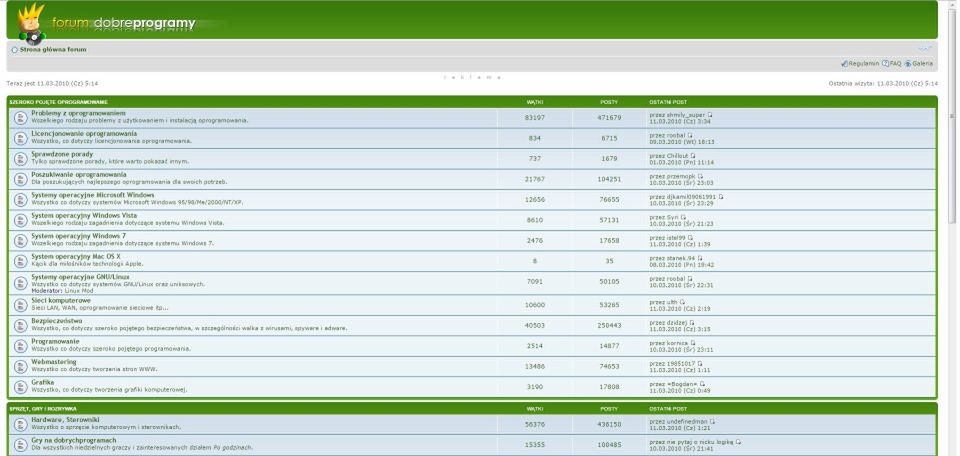The width and height of the screenshot is (960, 456).
Task: Go to Strona główna forum
Action: (53, 50)
